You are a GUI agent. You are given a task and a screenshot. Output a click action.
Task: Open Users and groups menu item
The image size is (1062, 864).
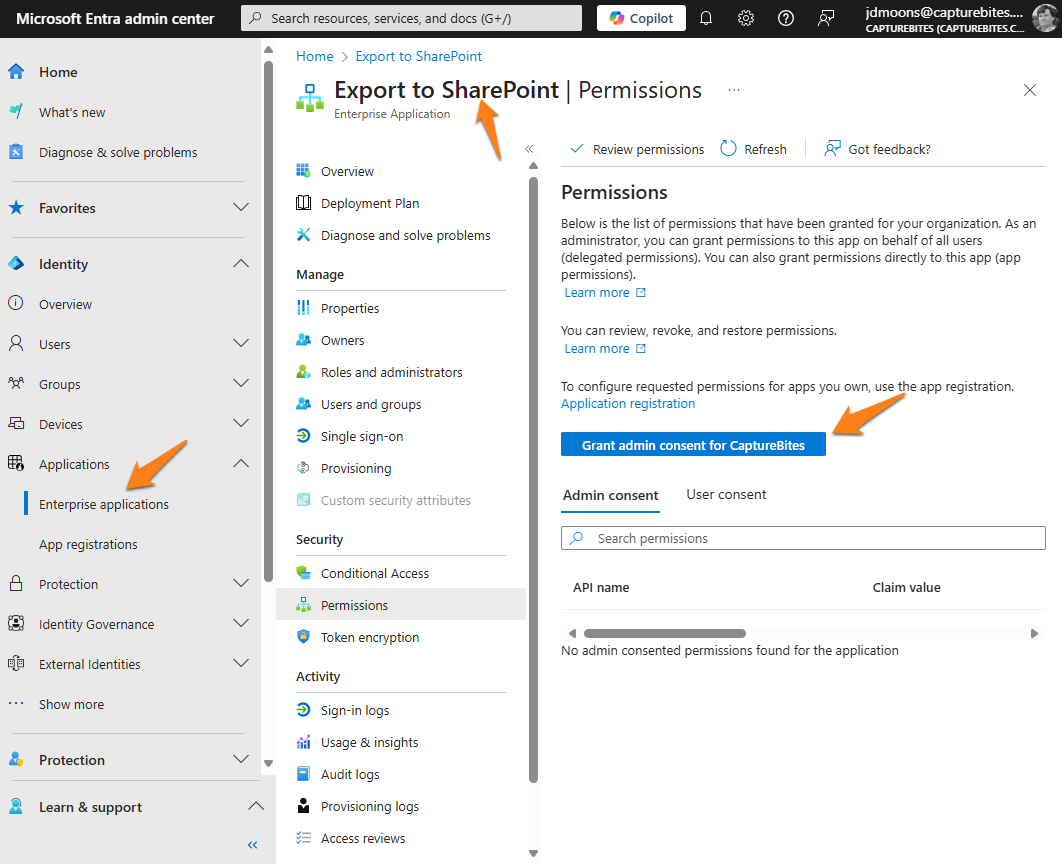coord(370,404)
